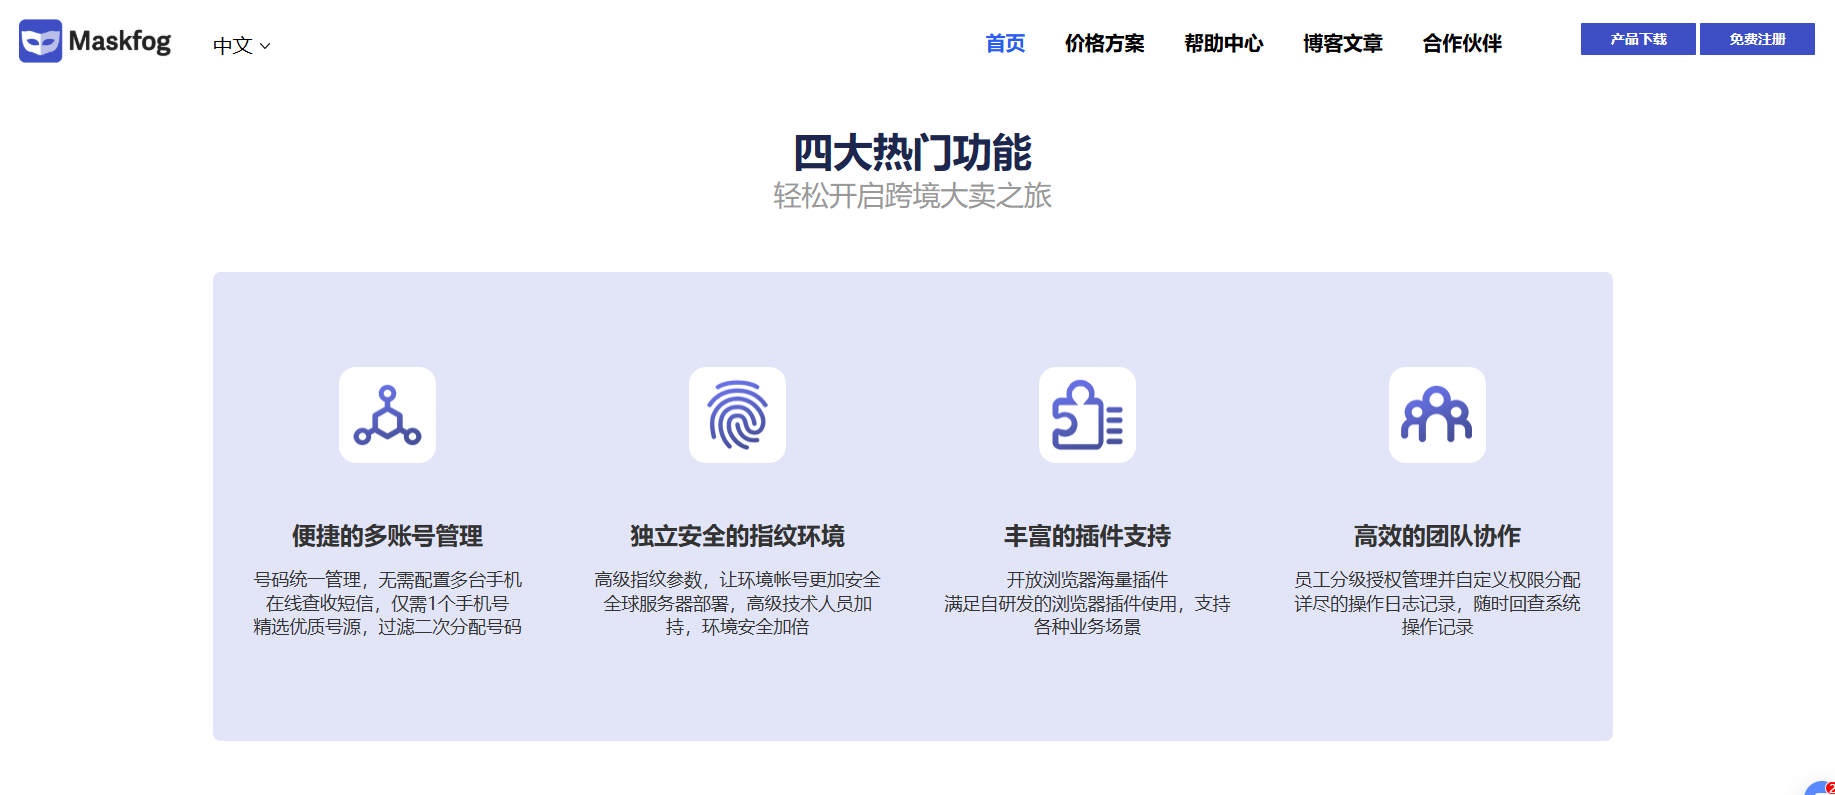Click the 产品下载 button
Screen dimensions: 1835x795
click(x=1638, y=39)
